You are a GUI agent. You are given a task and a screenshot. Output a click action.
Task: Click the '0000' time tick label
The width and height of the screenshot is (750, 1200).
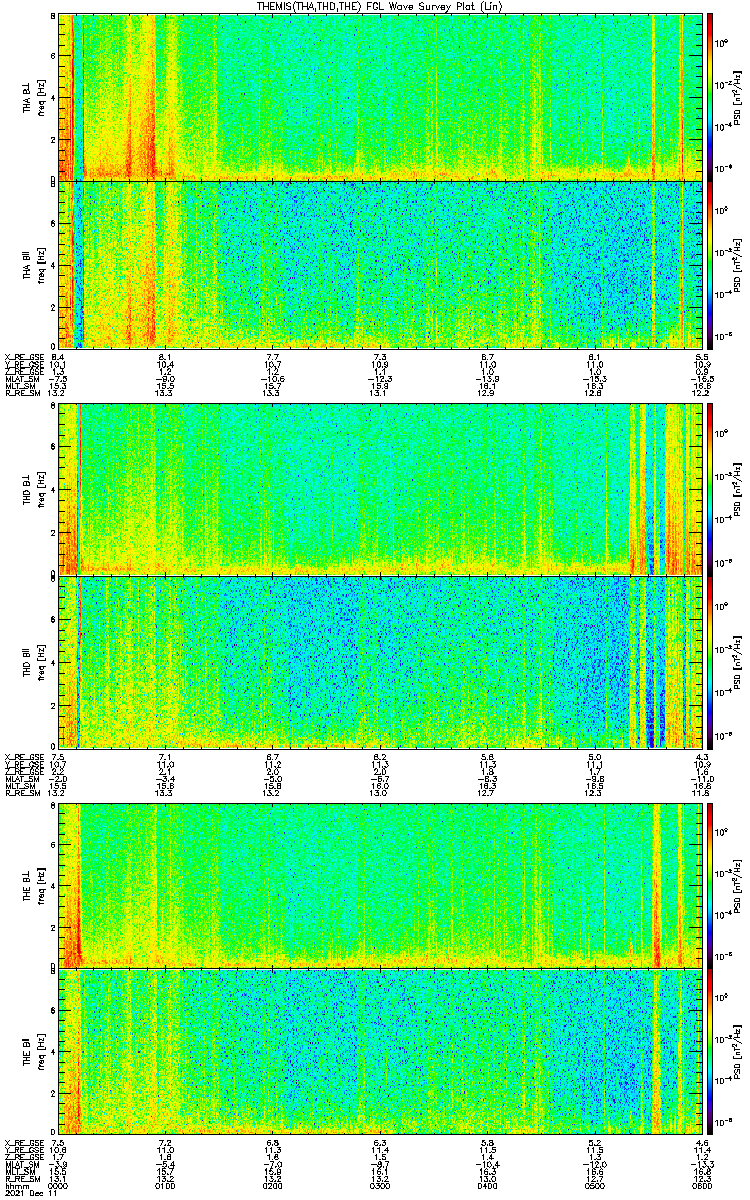click(58, 1185)
